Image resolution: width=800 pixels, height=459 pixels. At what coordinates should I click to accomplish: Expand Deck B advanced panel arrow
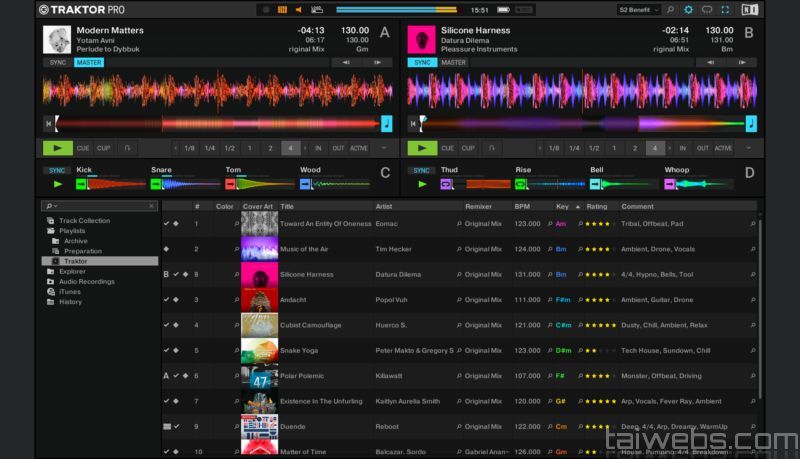pyautogui.click(x=748, y=148)
